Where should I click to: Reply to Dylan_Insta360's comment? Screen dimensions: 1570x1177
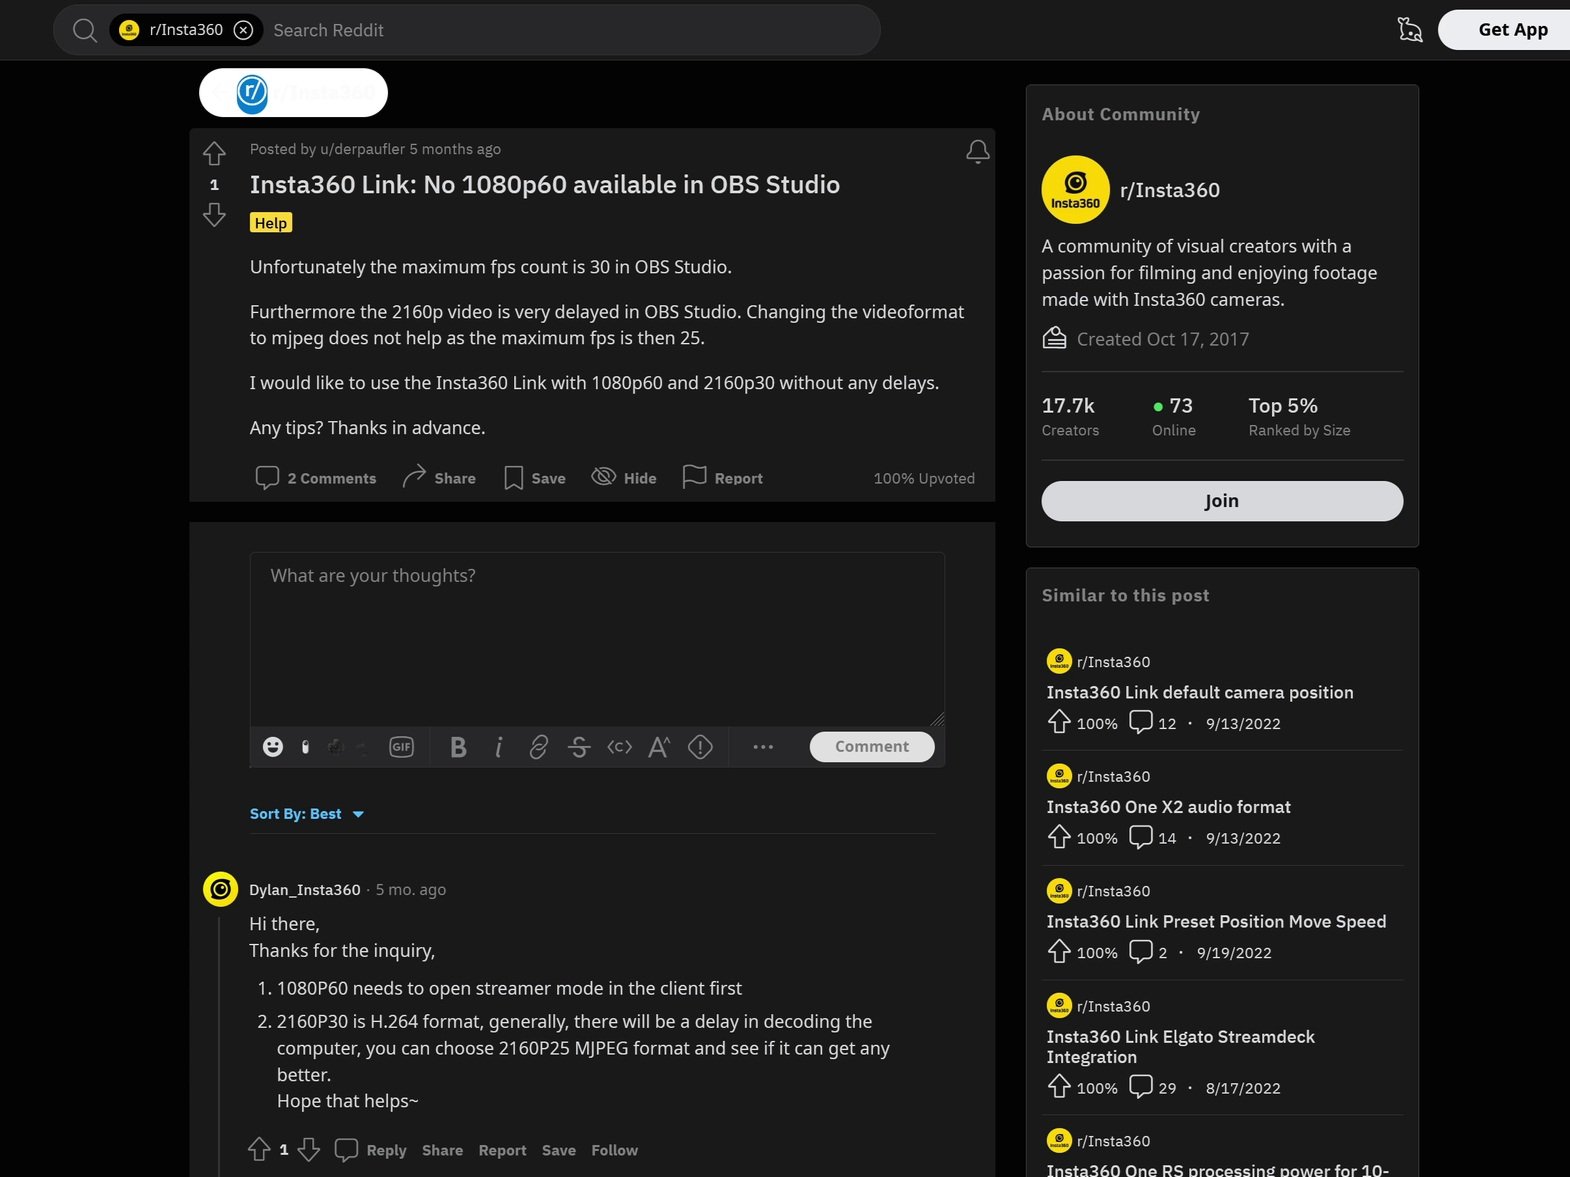click(371, 1150)
